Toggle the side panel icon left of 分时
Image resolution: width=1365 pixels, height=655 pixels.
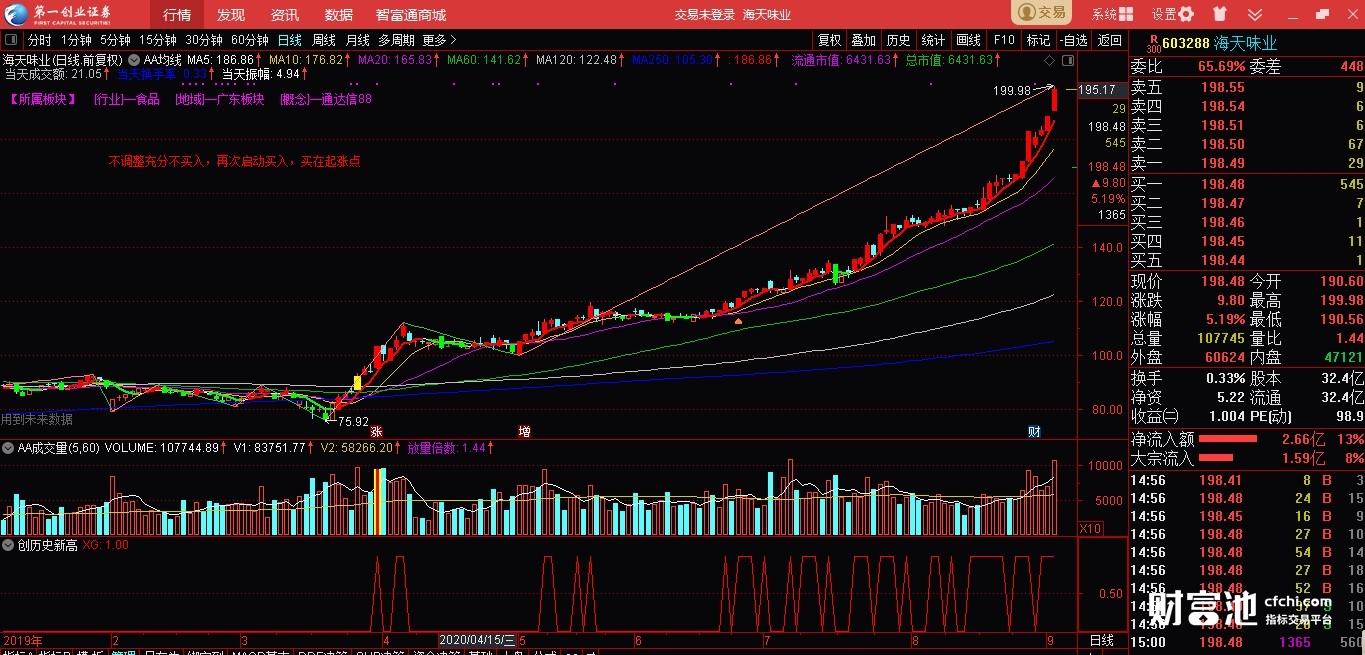(12, 40)
